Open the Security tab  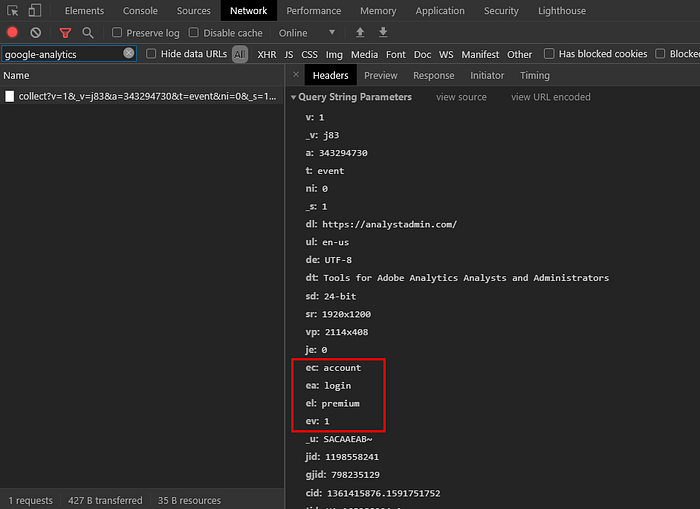(501, 11)
